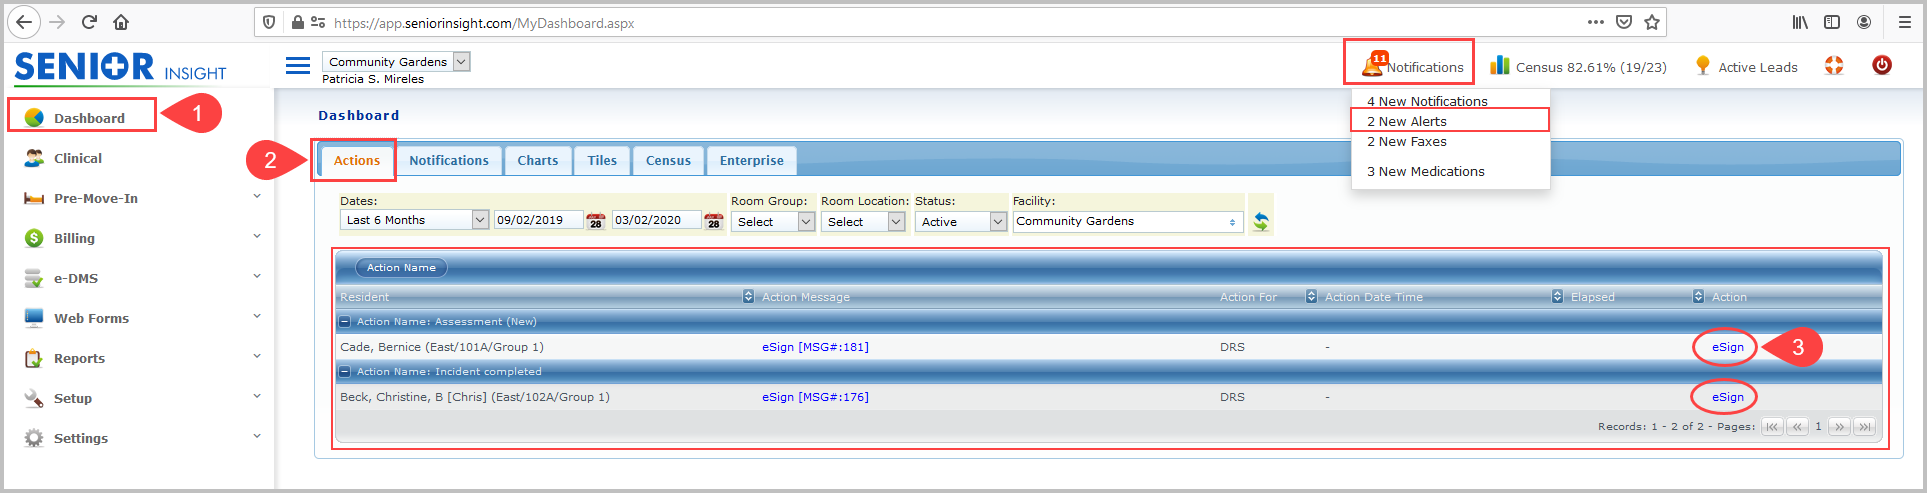Open the page actions three-dot icon

coord(1596,22)
